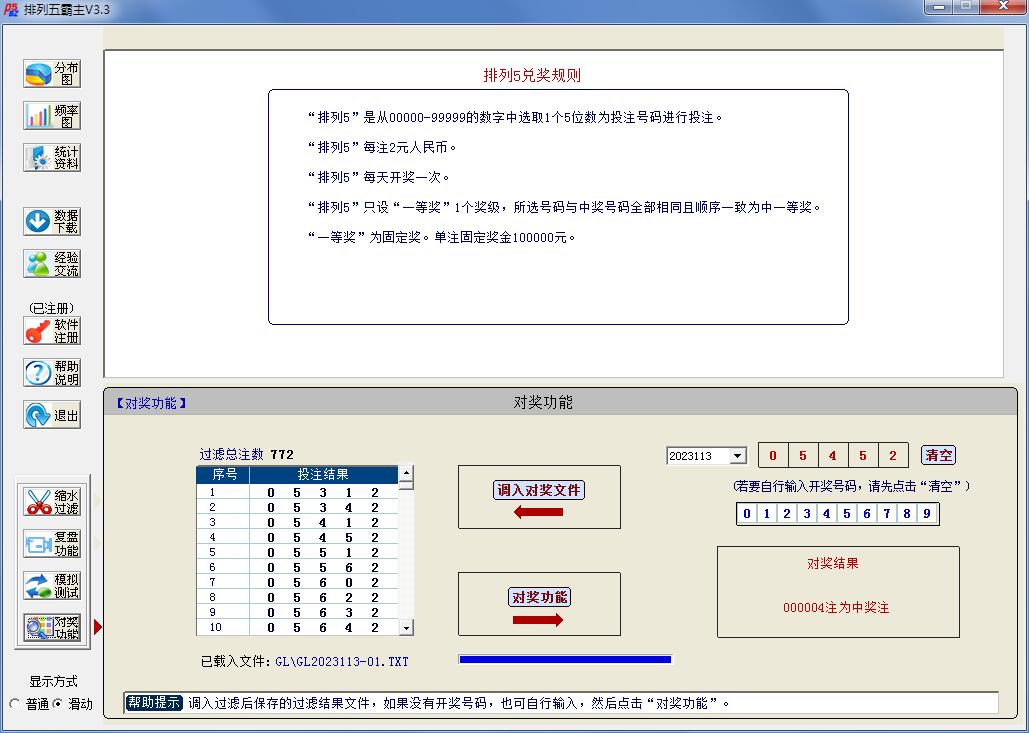Open the 复盘功能 replay function icon
The image size is (1029, 733).
pos(50,543)
